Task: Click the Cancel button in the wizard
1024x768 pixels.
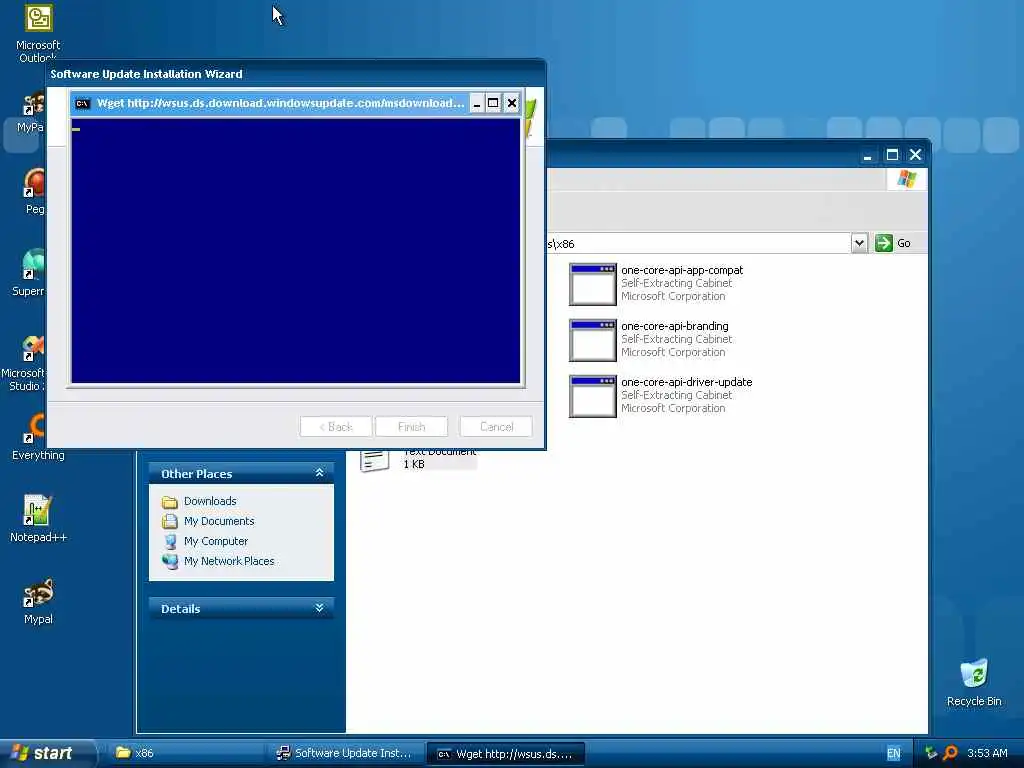Action: (496, 426)
